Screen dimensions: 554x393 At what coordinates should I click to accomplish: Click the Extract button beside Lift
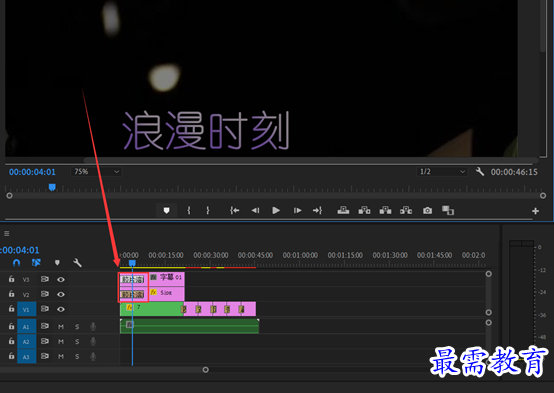(x=364, y=211)
